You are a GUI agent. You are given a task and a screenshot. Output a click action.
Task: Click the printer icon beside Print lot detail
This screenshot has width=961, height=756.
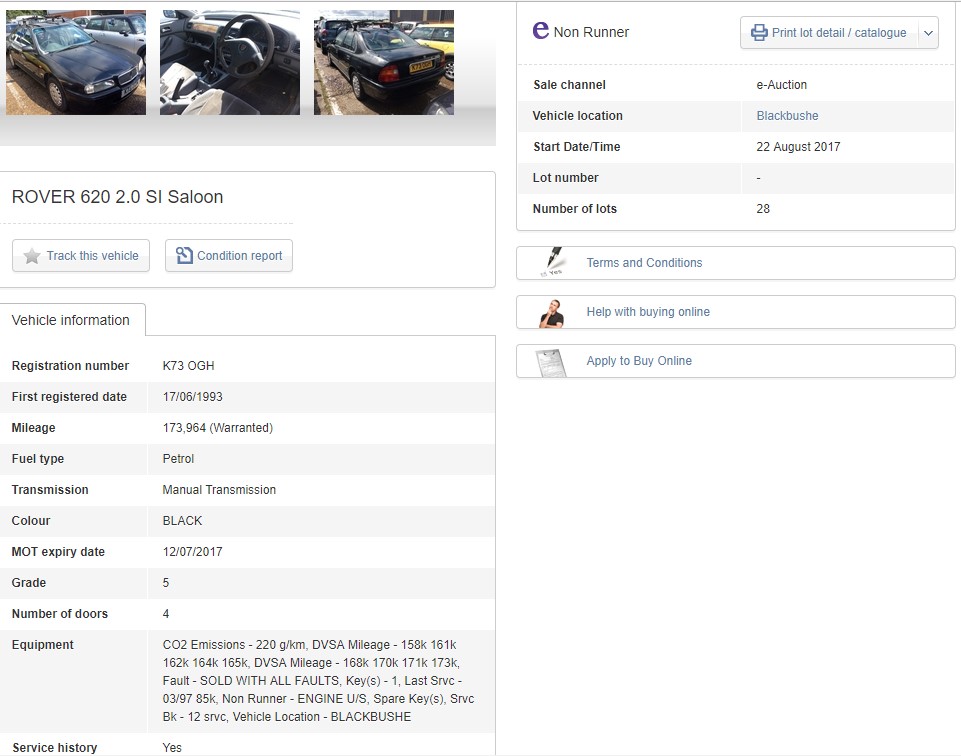(x=759, y=32)
